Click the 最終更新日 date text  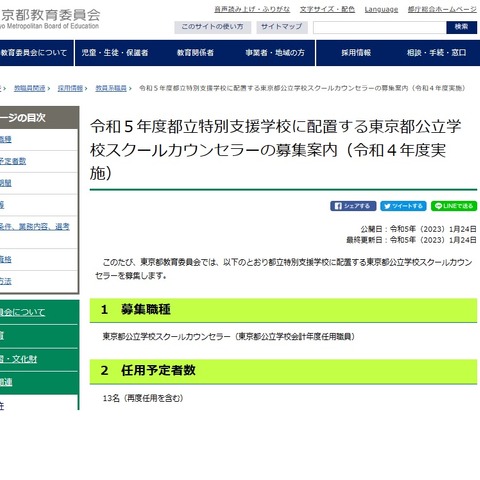pyautogui.click(x=411, y=240)
